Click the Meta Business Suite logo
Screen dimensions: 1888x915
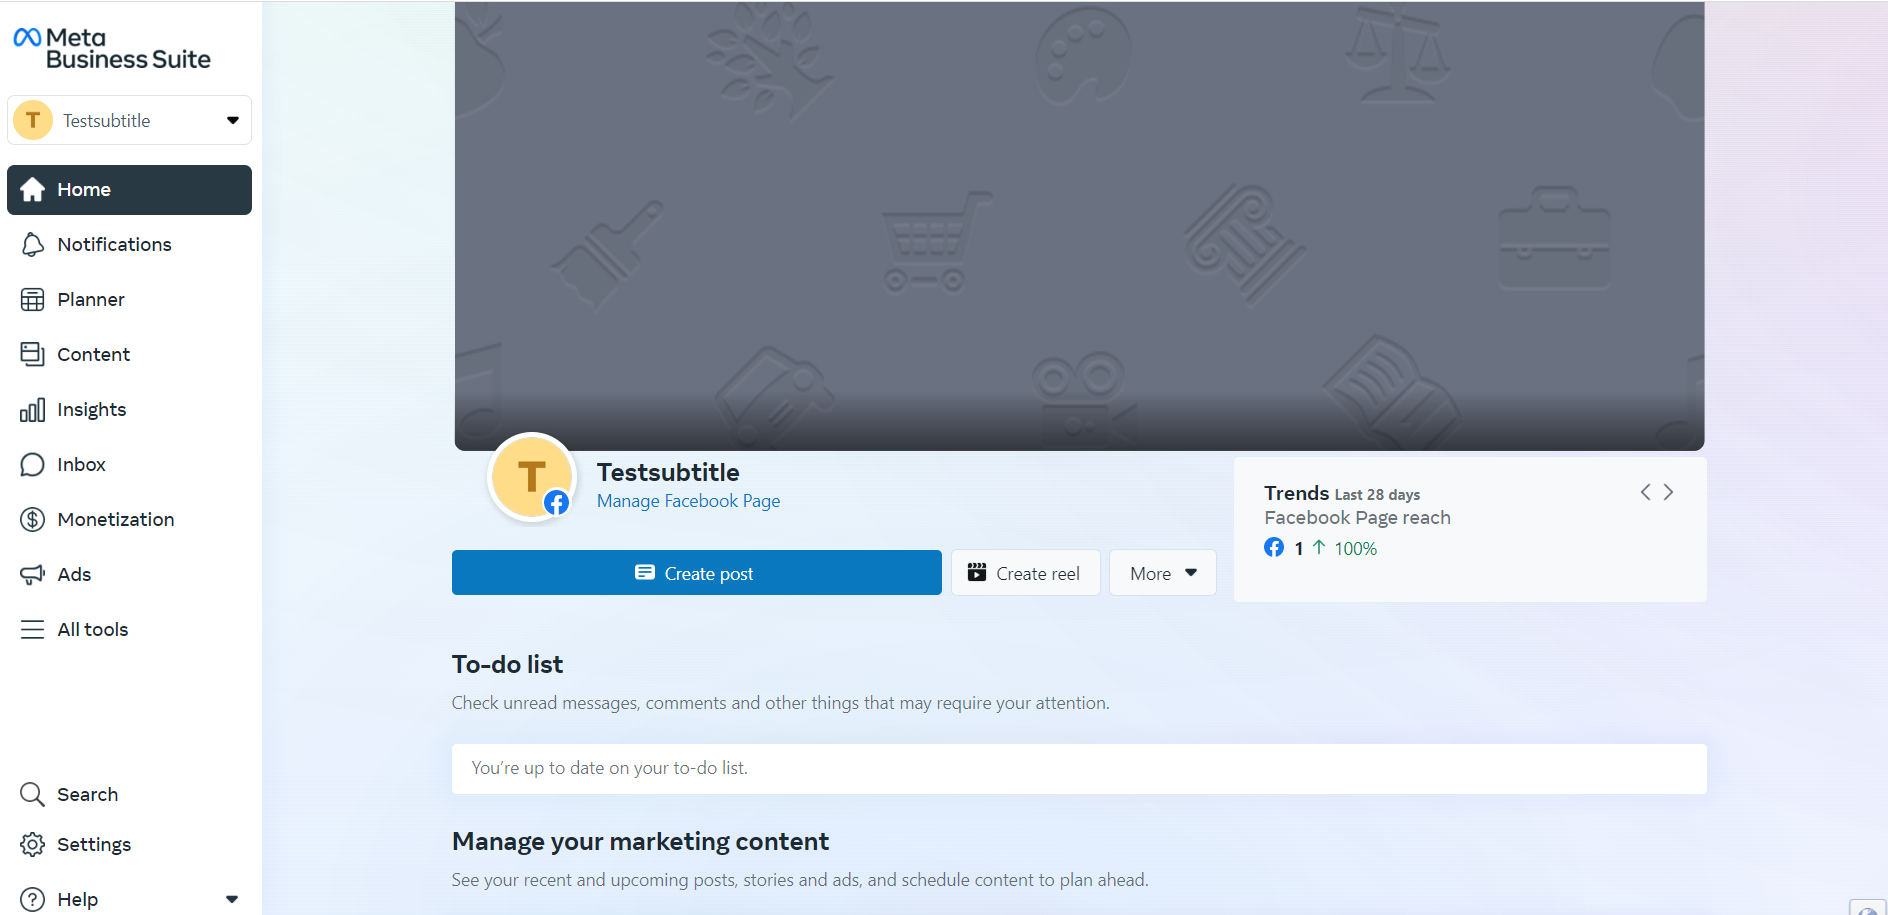pyautogui.click(x=111, y=48)
